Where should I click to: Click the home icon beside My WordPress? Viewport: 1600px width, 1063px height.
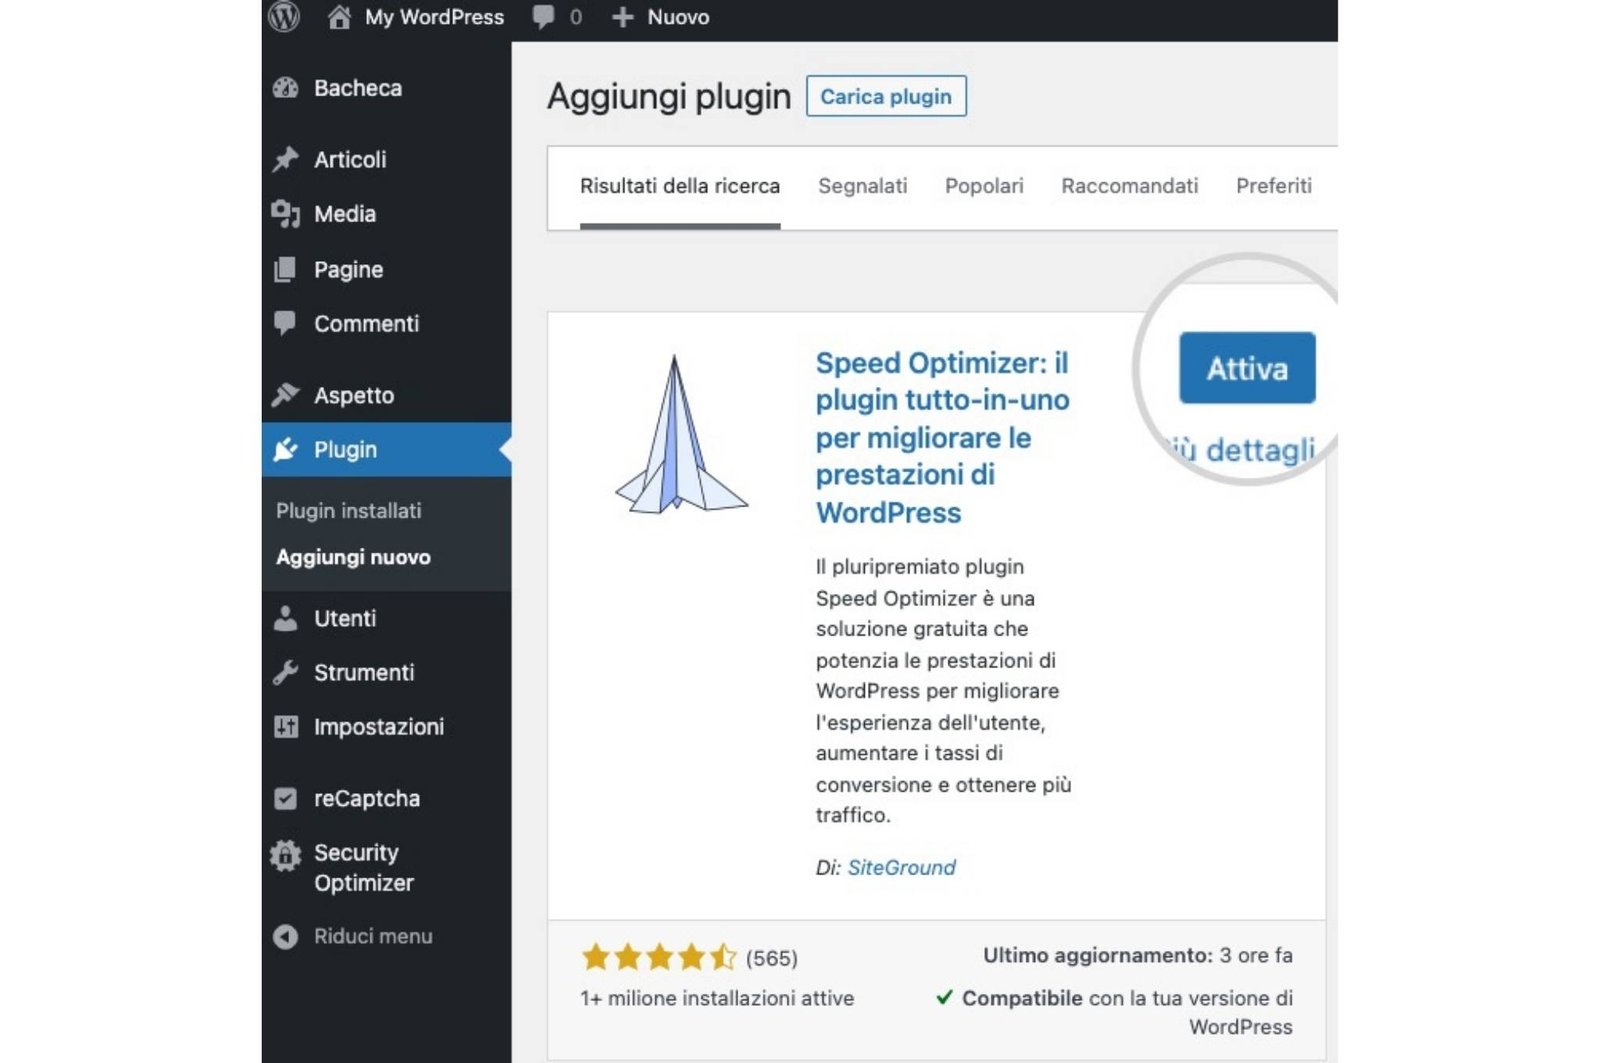(x=339, y=17)
